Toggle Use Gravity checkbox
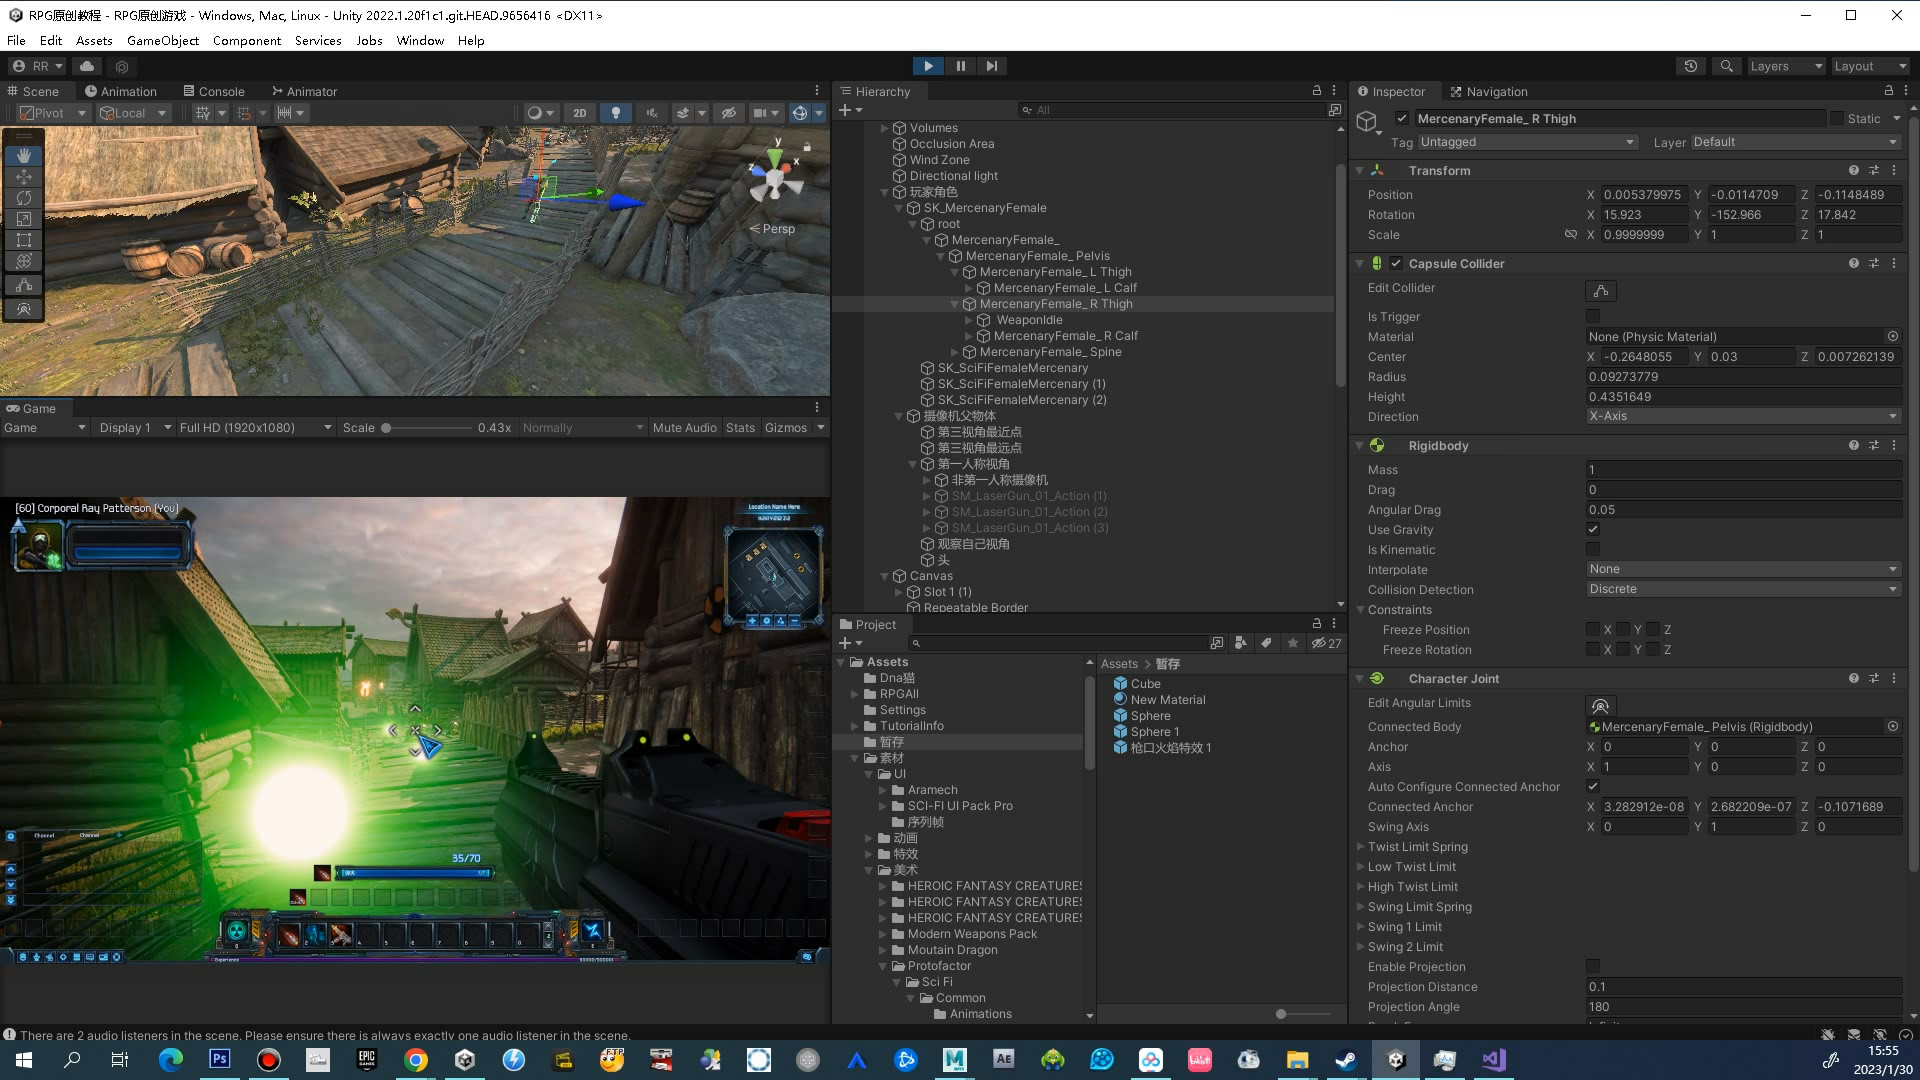 coord(1593,529)
